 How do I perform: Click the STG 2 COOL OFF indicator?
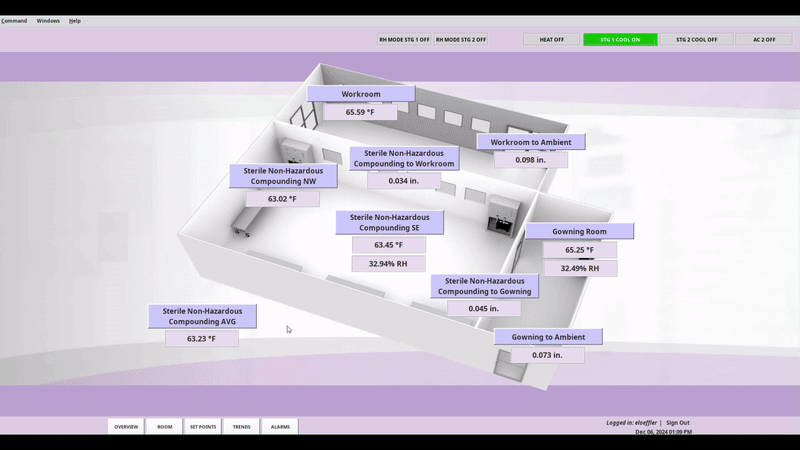696,40
